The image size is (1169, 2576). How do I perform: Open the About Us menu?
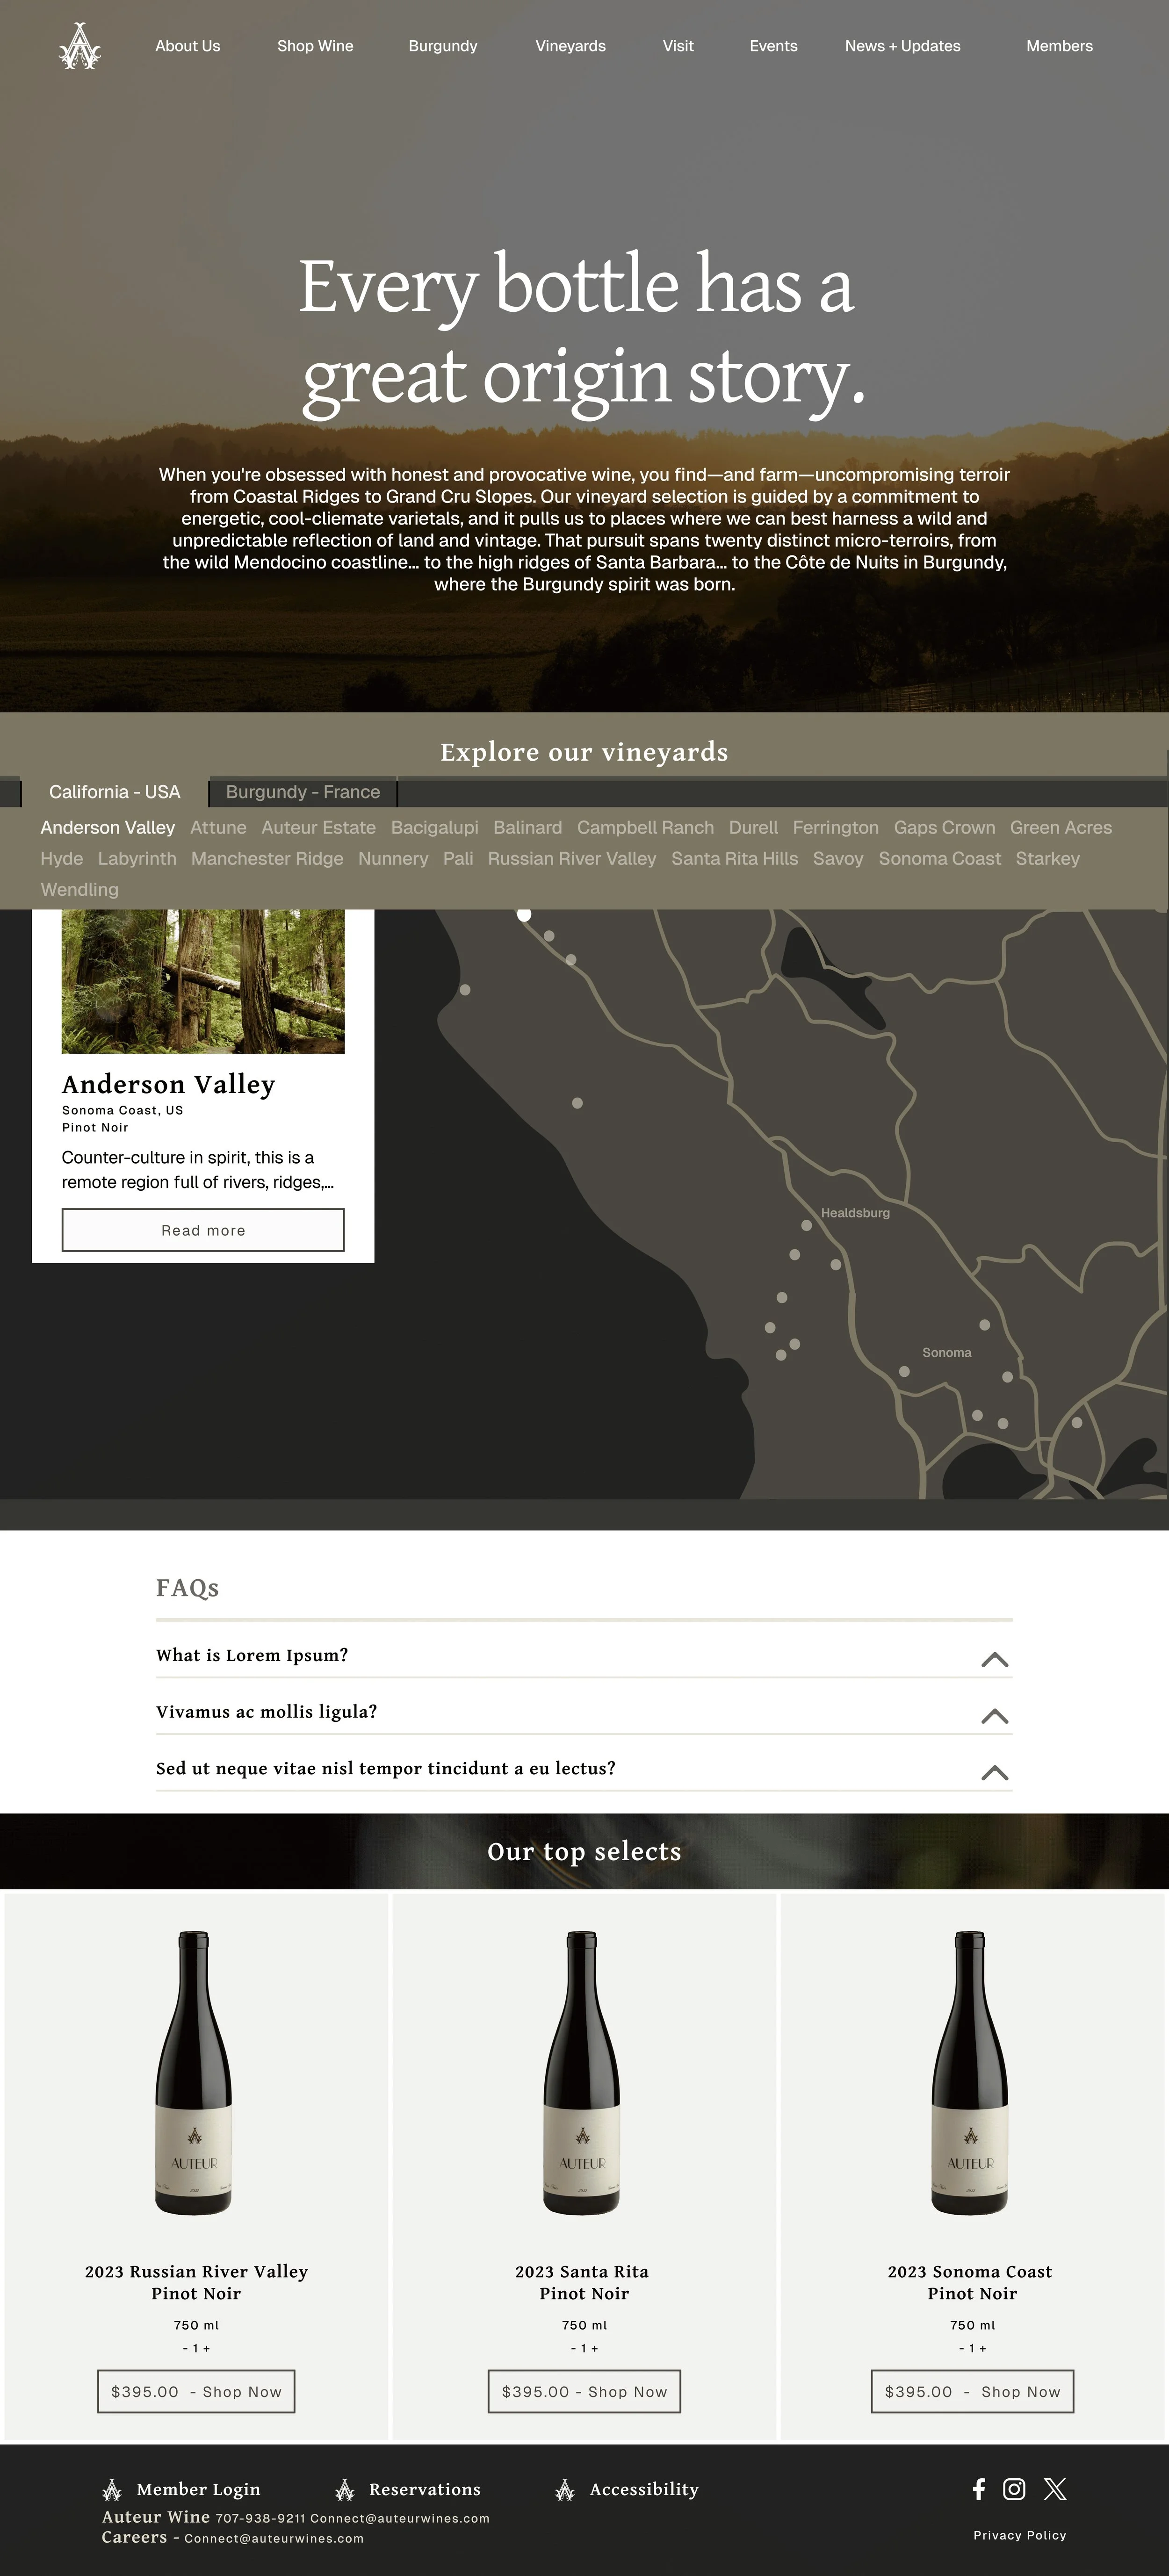coord(188,46)
